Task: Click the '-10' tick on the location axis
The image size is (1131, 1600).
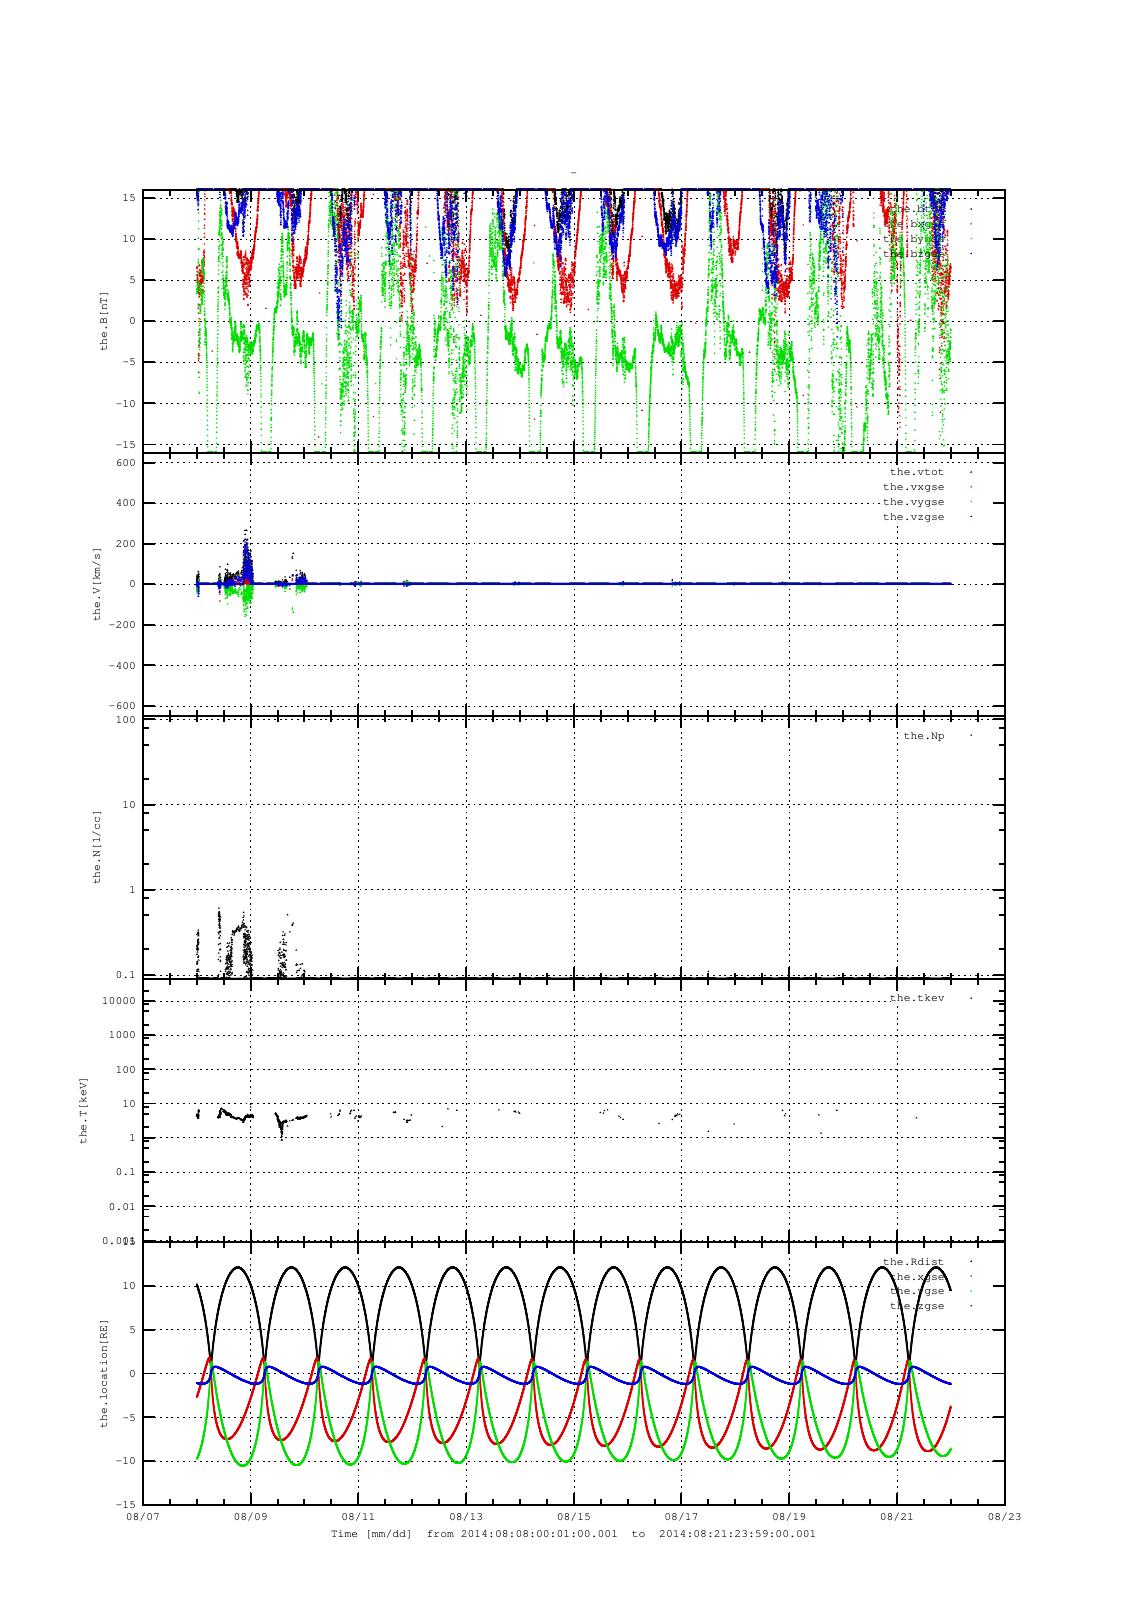Action: coord(125,1461)
